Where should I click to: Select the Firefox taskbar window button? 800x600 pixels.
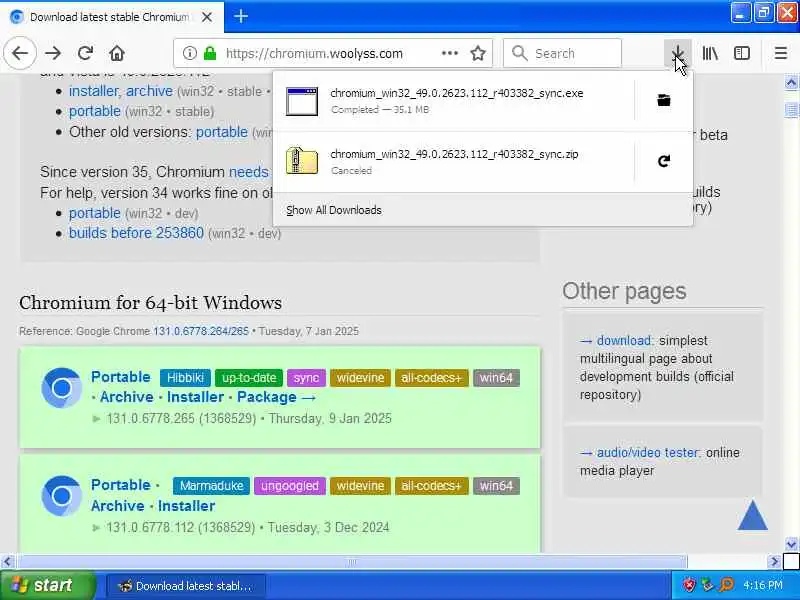pos(186,586)
